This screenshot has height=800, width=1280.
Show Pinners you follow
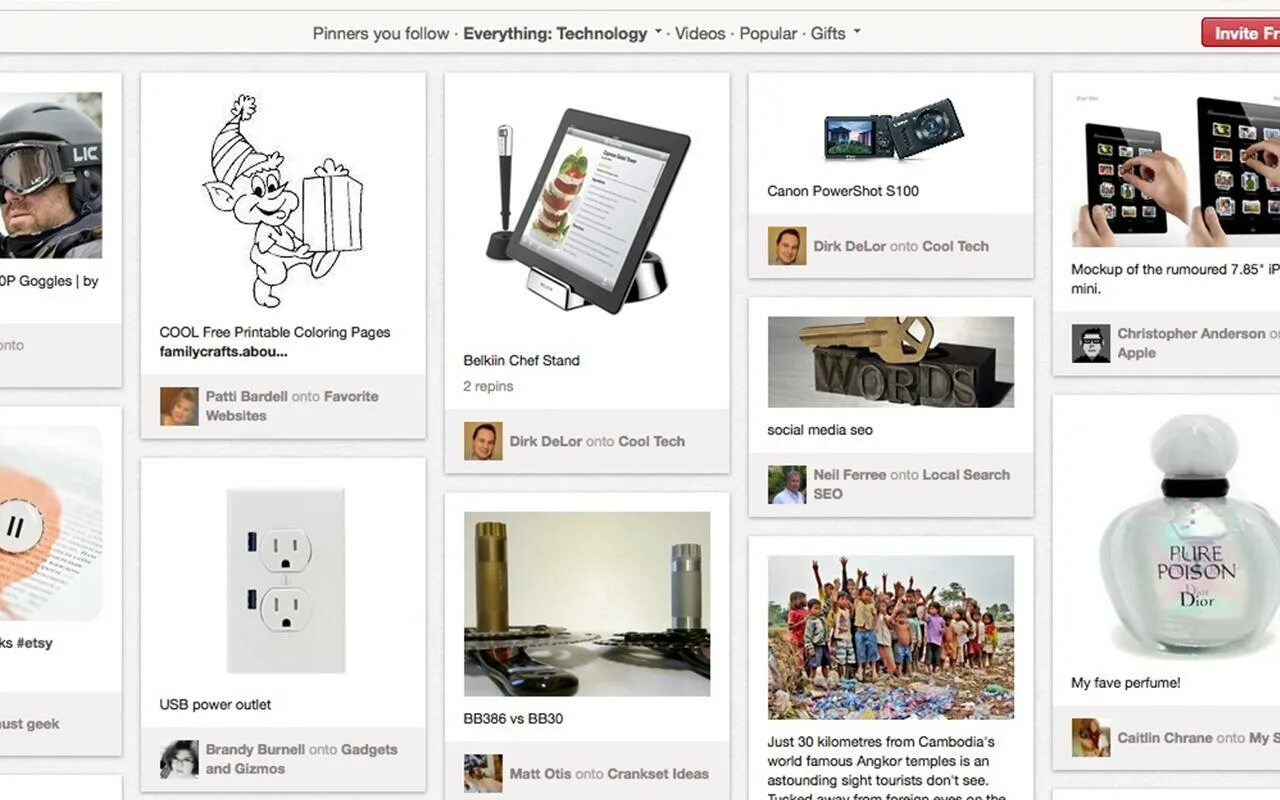tap(381, 33)
